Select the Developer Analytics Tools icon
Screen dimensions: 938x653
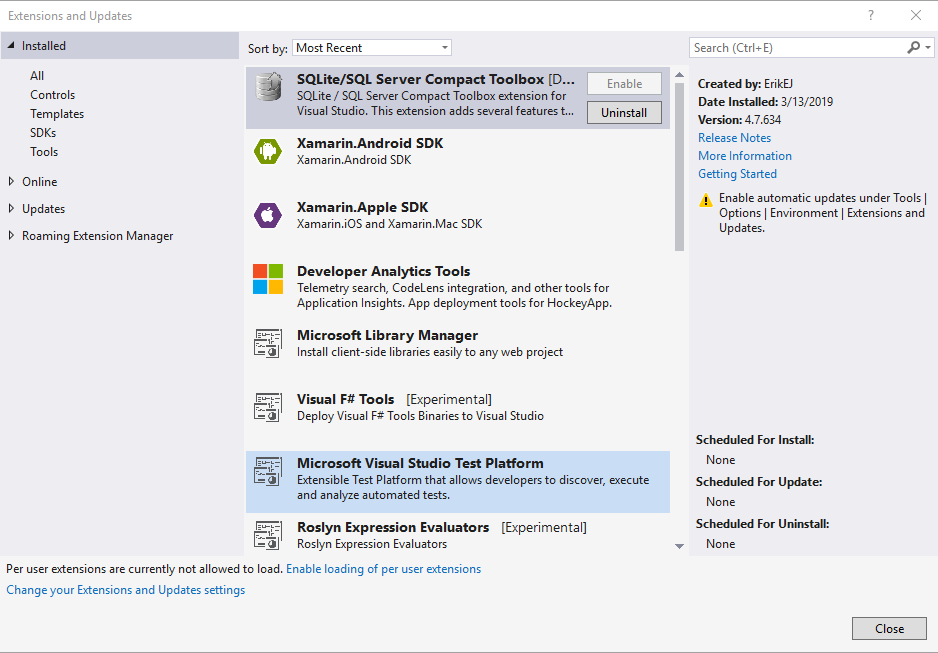(x=268, y=279)
